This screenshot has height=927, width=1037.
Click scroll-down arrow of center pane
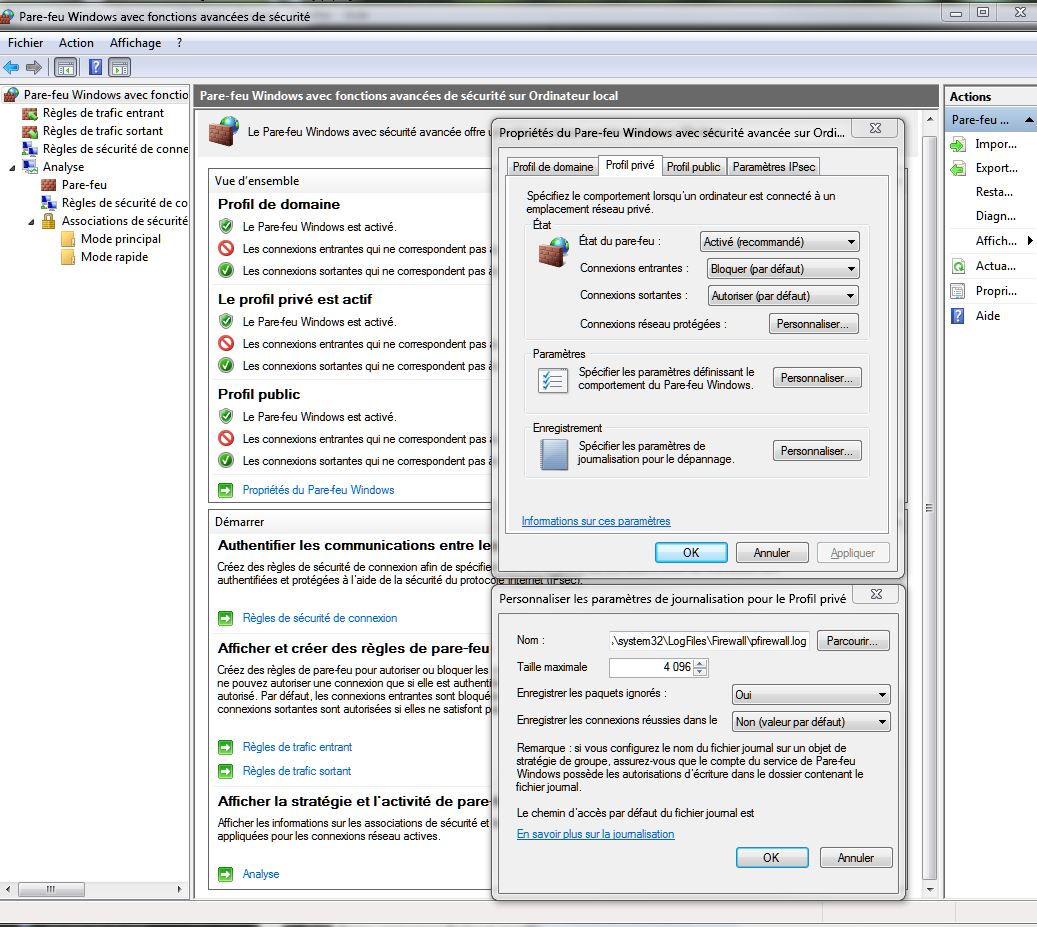(x=930, y=889)
